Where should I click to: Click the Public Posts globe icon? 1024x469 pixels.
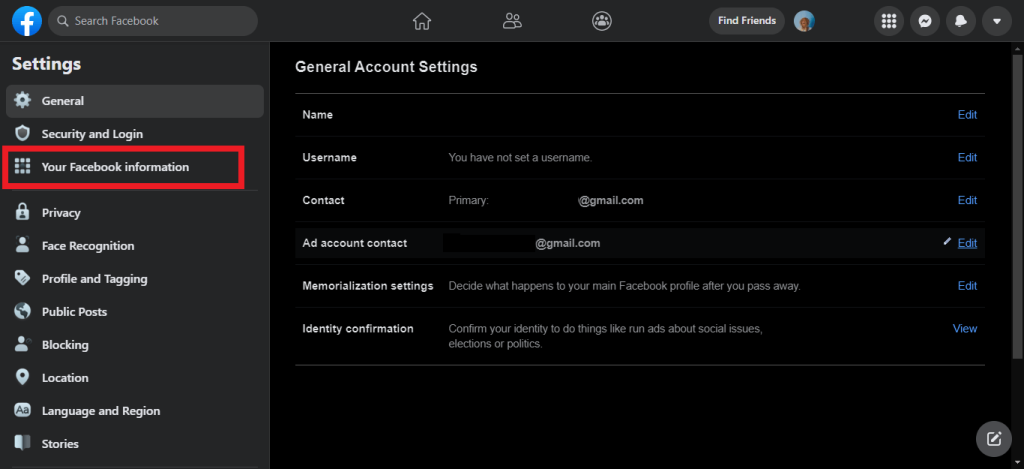point(23,311)
